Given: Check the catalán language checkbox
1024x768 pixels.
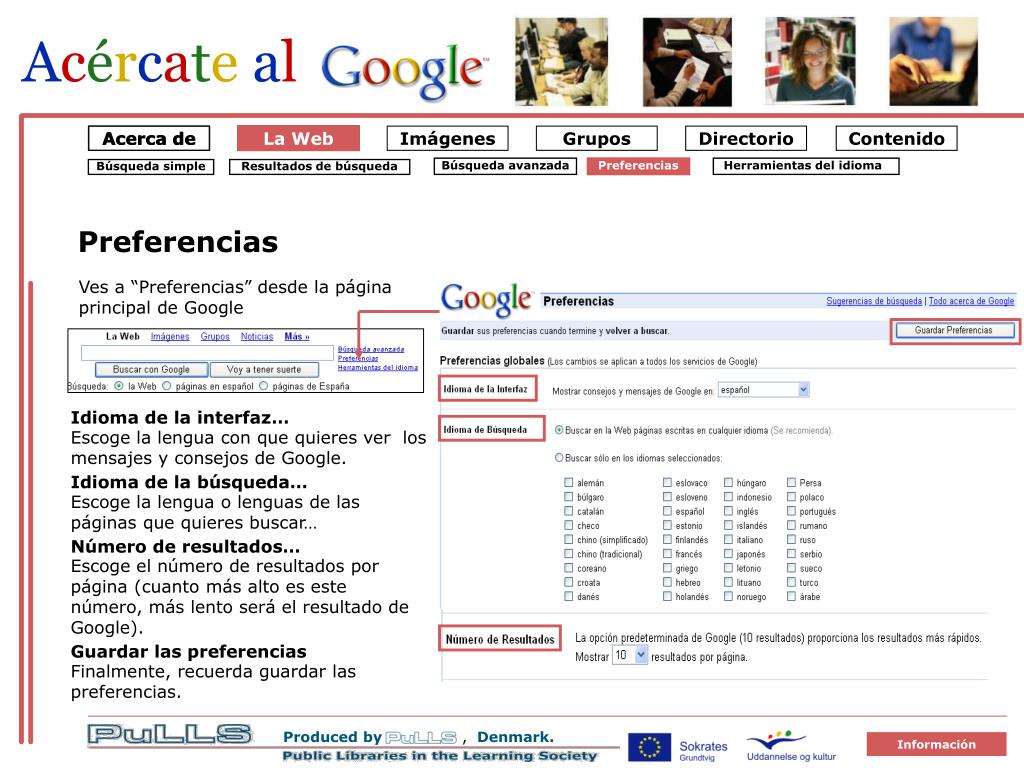Looking at the screenshot, I should tap(568, 511).
